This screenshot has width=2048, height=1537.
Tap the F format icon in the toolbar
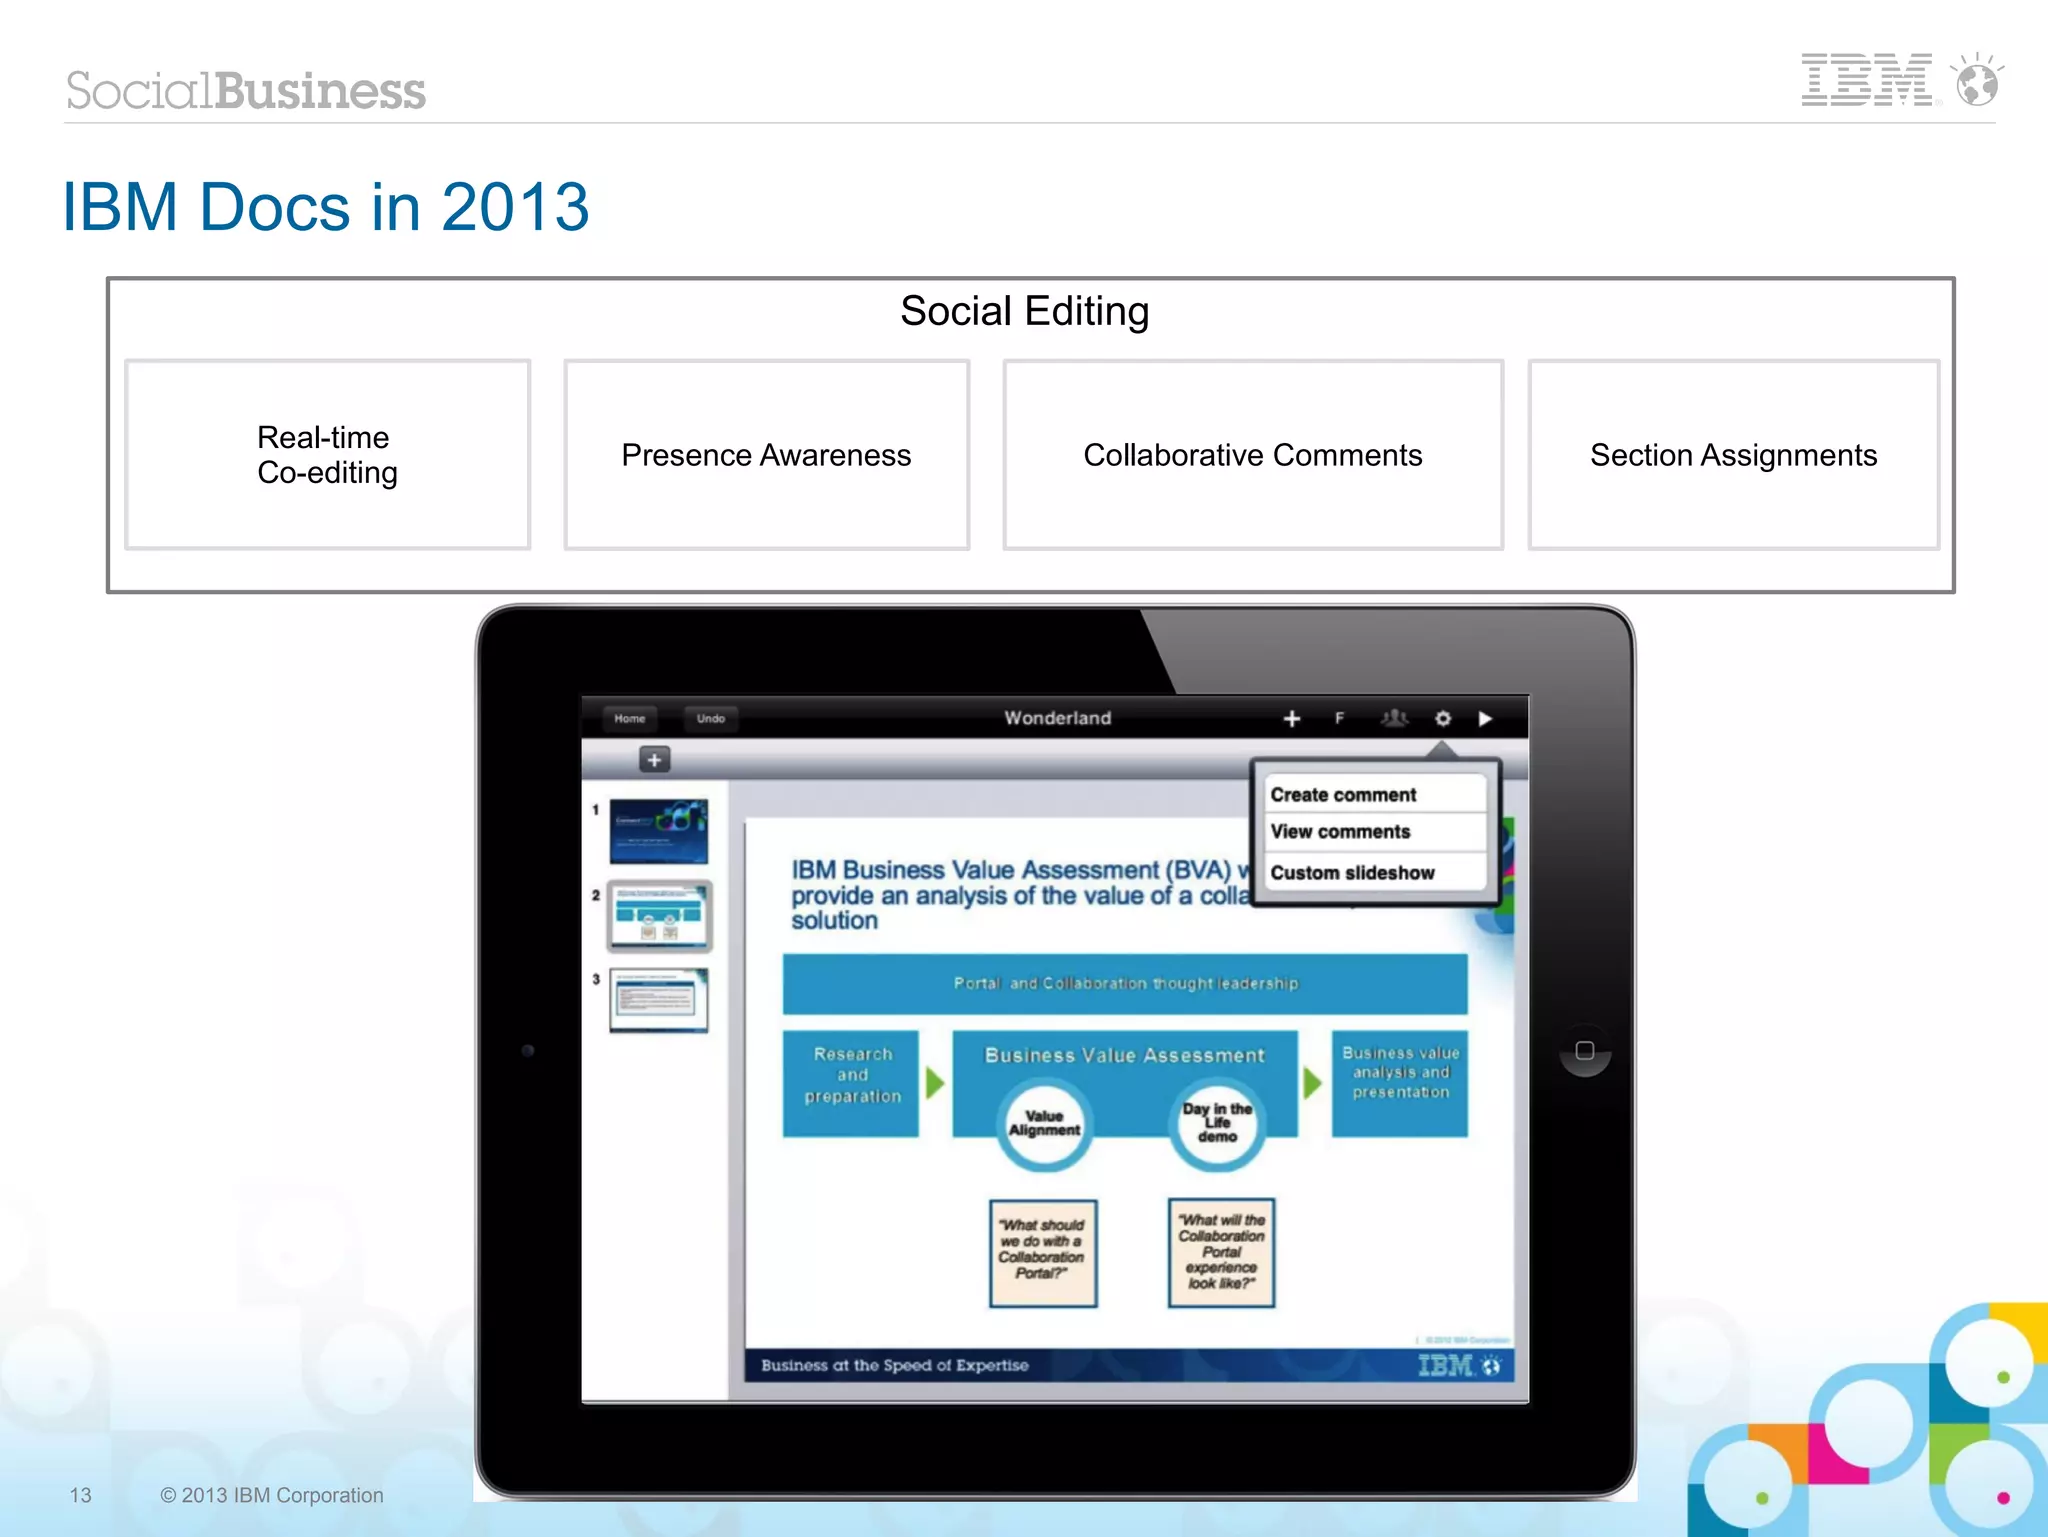click(x=1339, y=718)
